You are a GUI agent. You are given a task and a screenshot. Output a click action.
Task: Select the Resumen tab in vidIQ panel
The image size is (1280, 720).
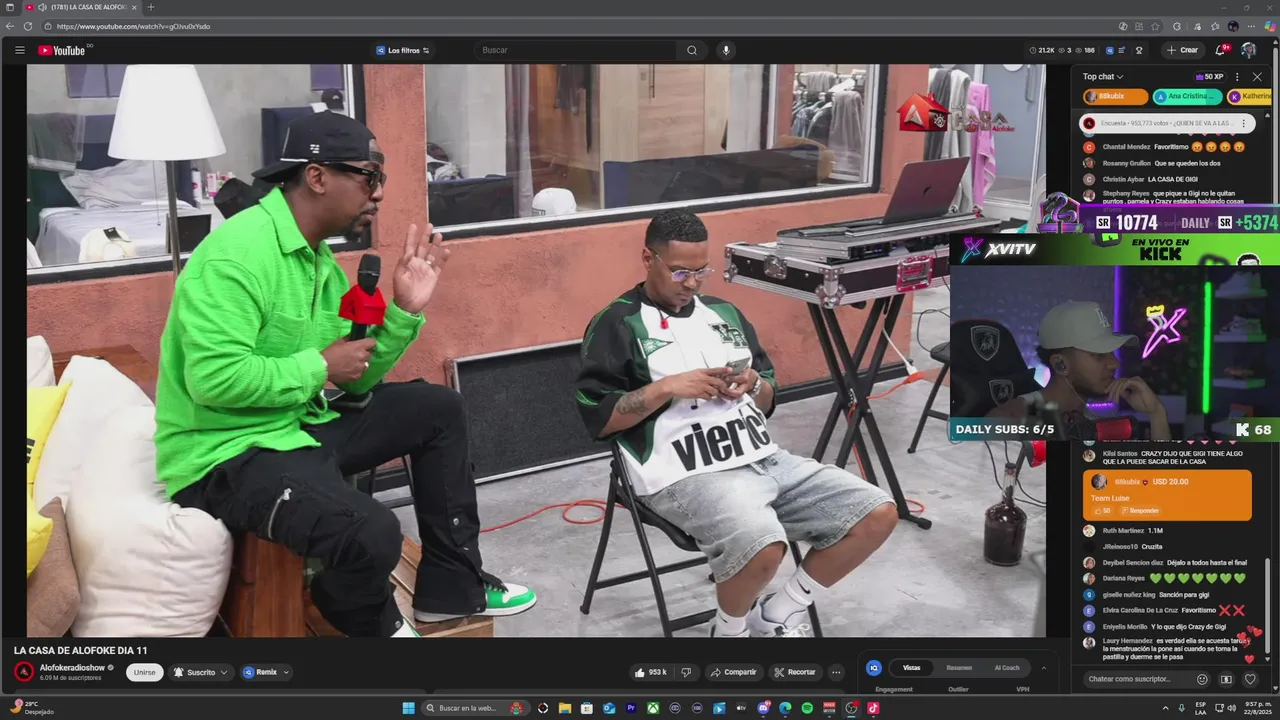click(x=959, y=668)
